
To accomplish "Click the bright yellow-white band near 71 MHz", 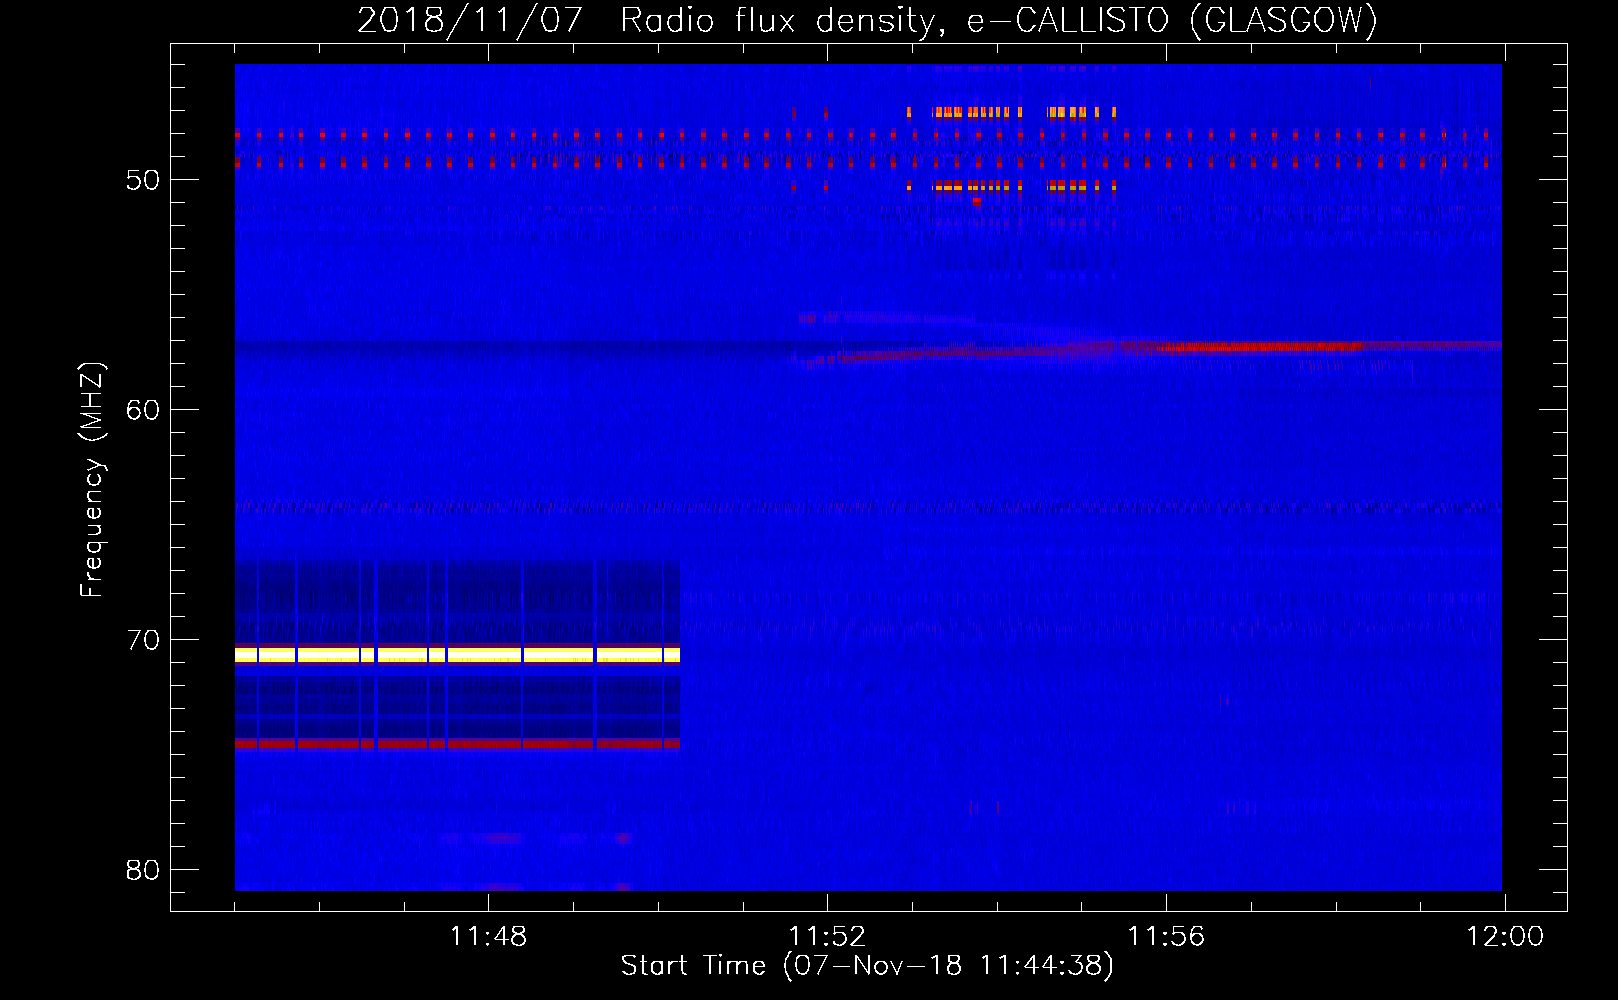I will tap(457, 655).
